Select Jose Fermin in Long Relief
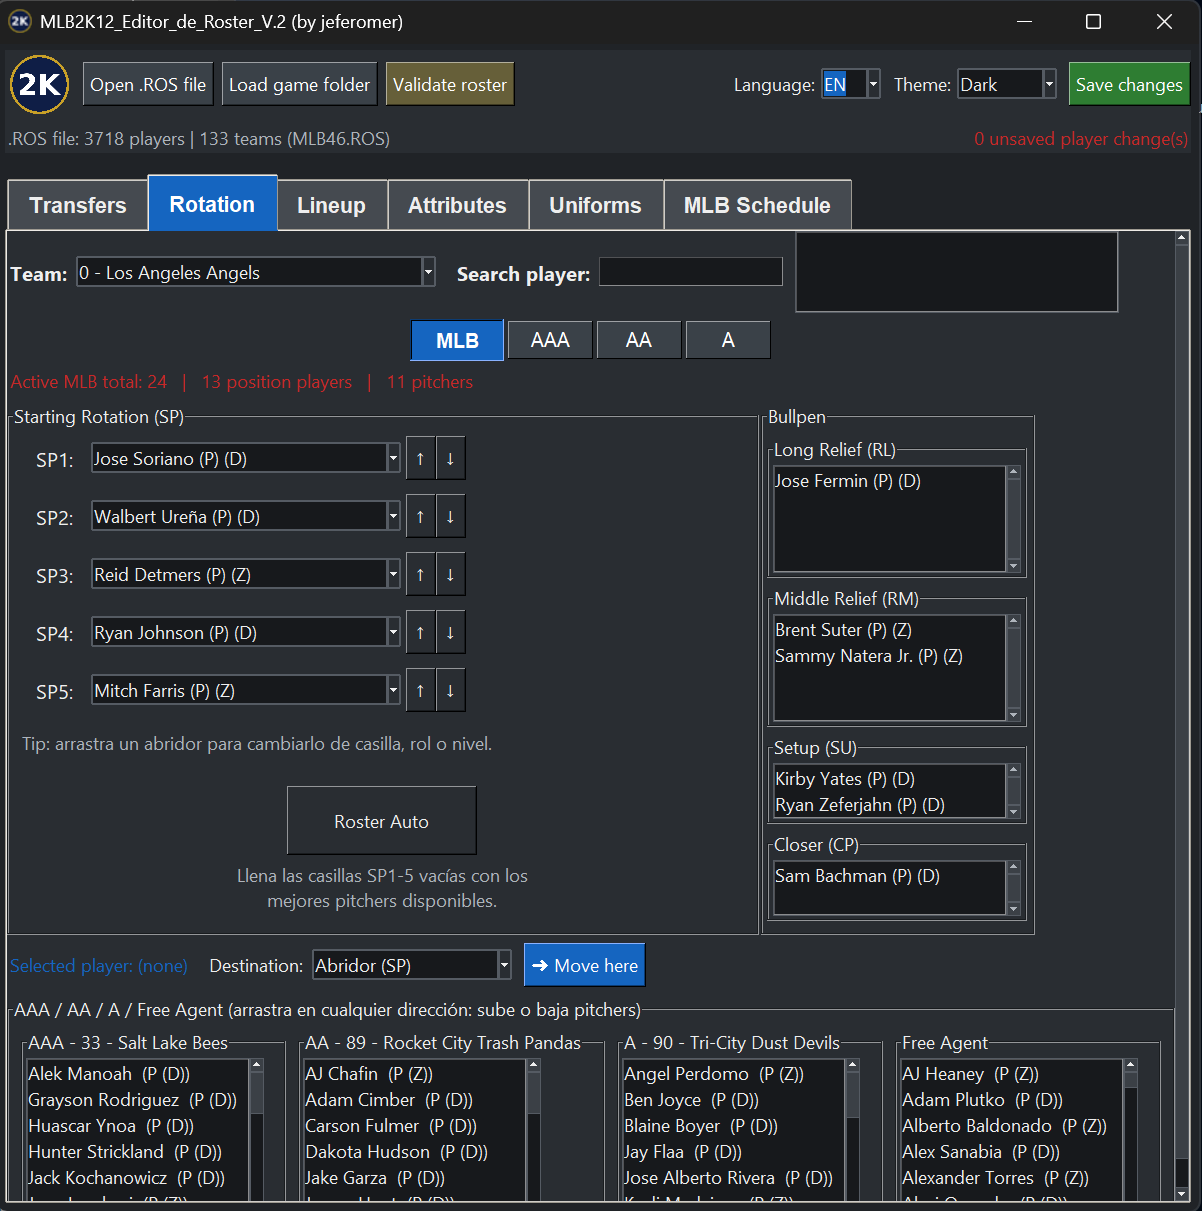This screenshot has height=1211, width=1202. pos(889,481)
